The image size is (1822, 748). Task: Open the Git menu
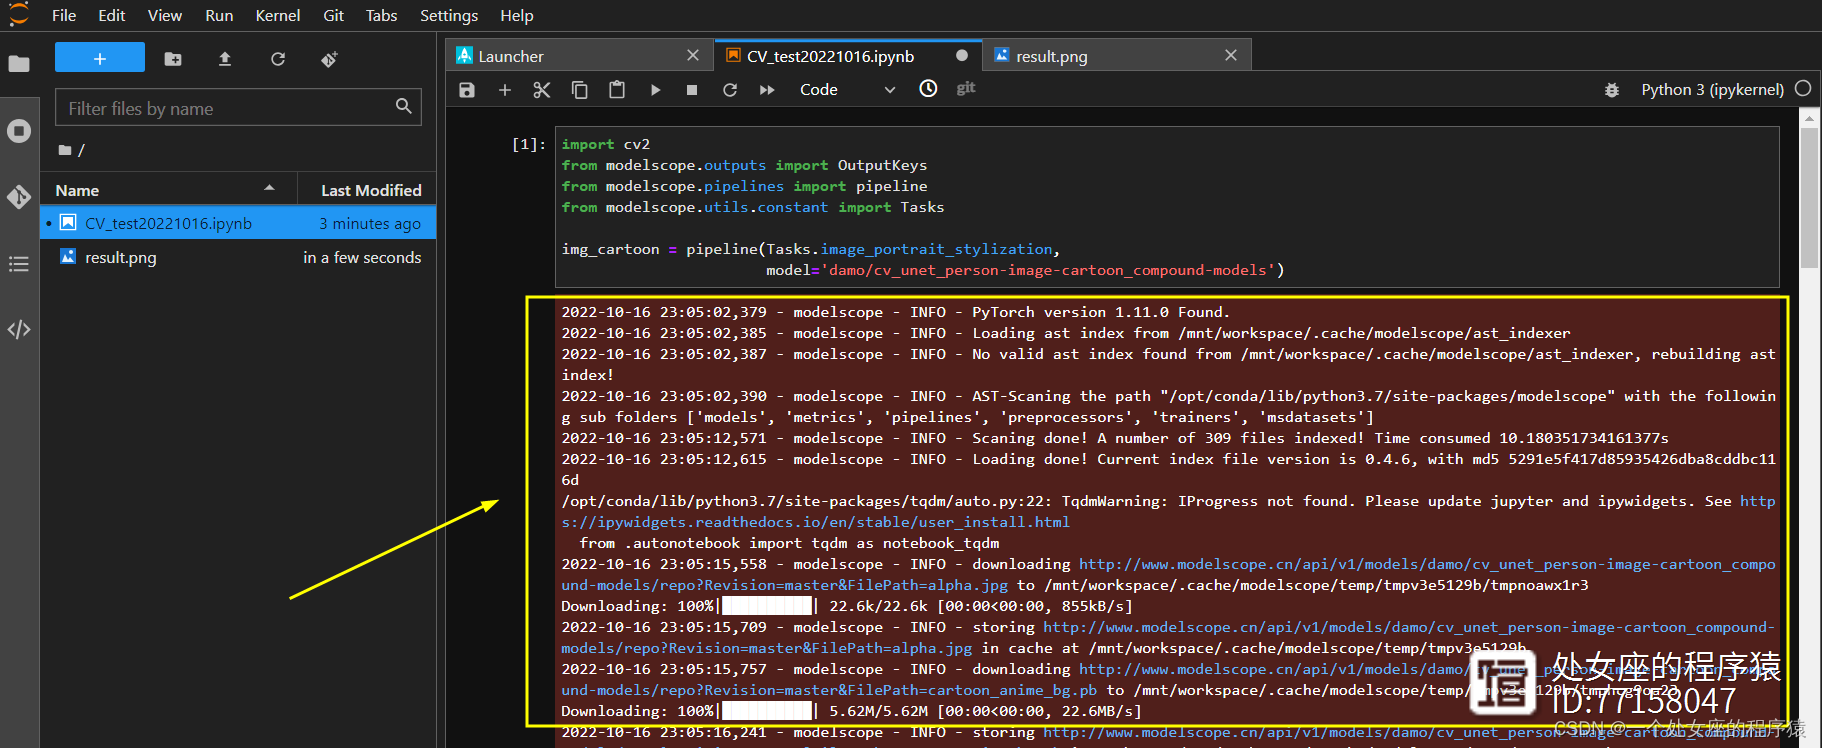pos(334,15)
